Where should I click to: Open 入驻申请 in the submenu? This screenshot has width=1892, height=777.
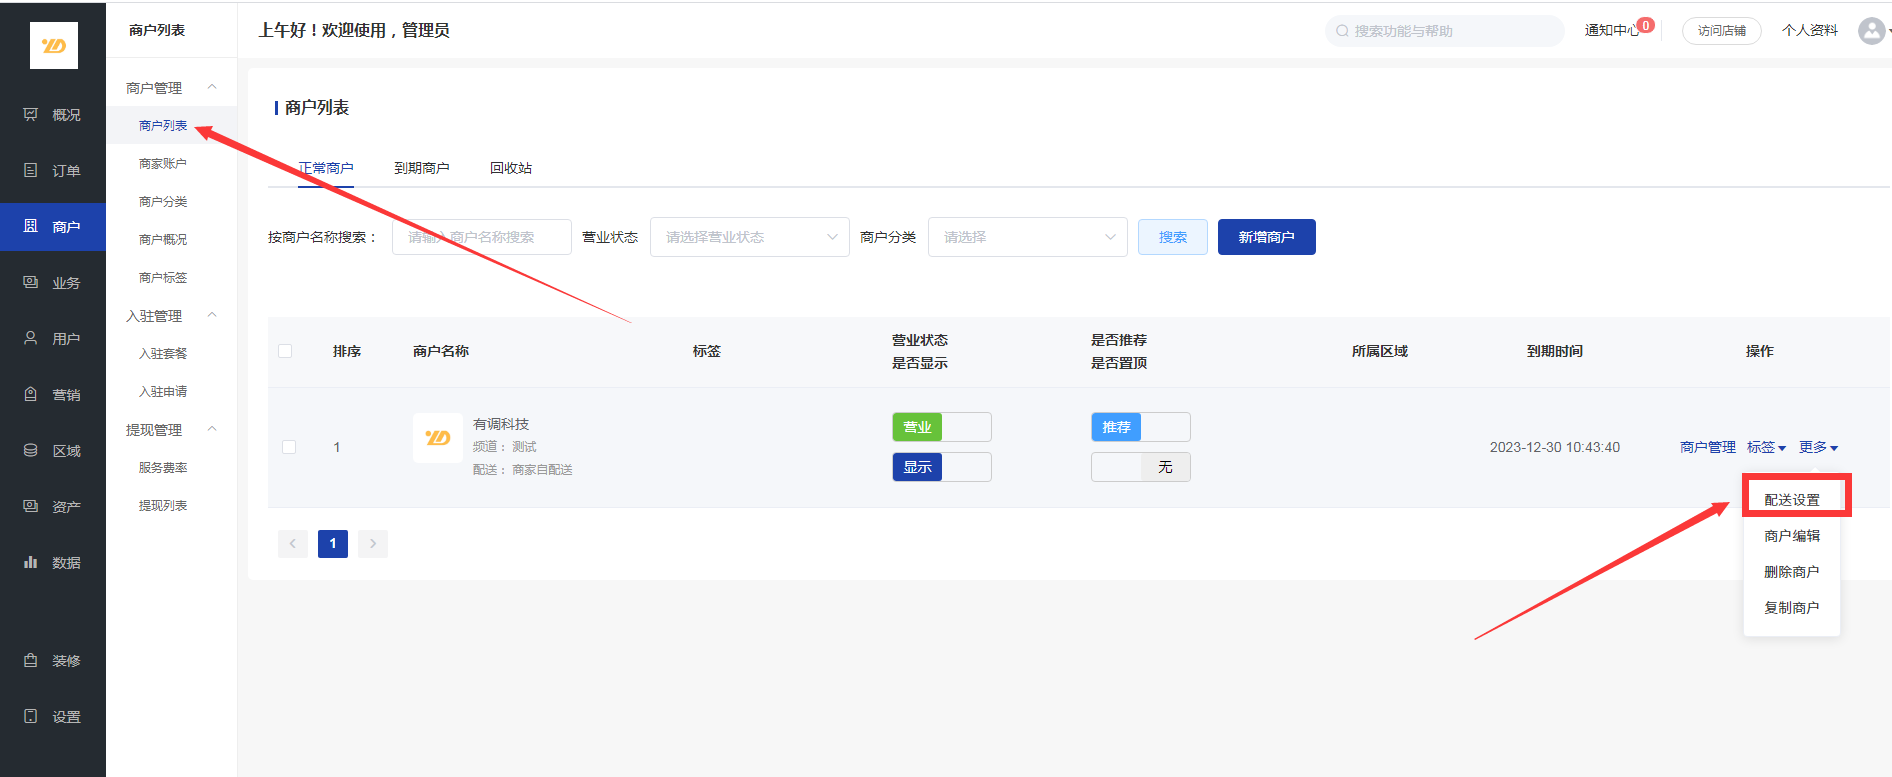click(x=163, y=391)
